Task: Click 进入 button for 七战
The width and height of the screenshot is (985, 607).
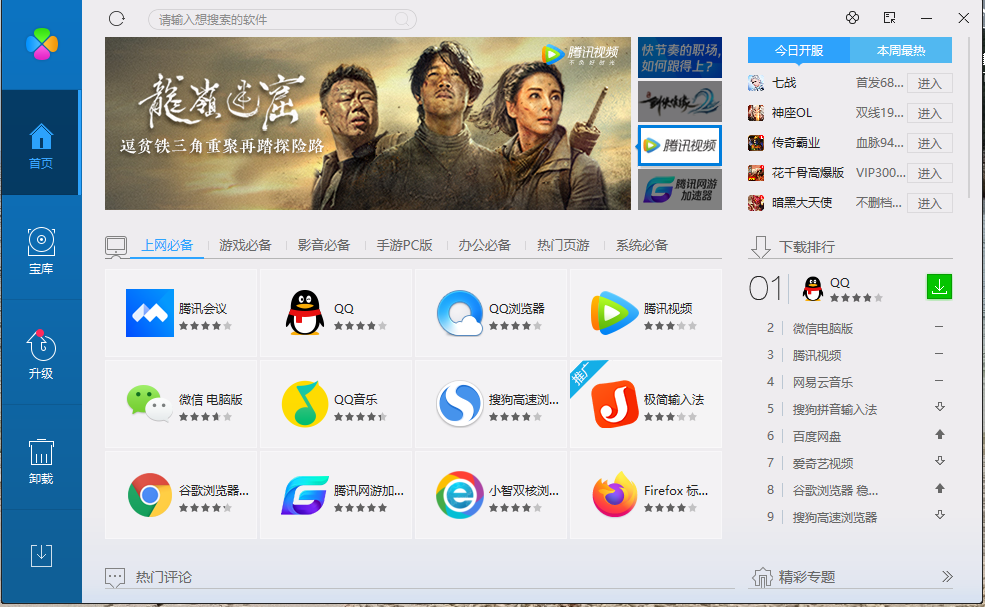Action: [x=930, y=84]
